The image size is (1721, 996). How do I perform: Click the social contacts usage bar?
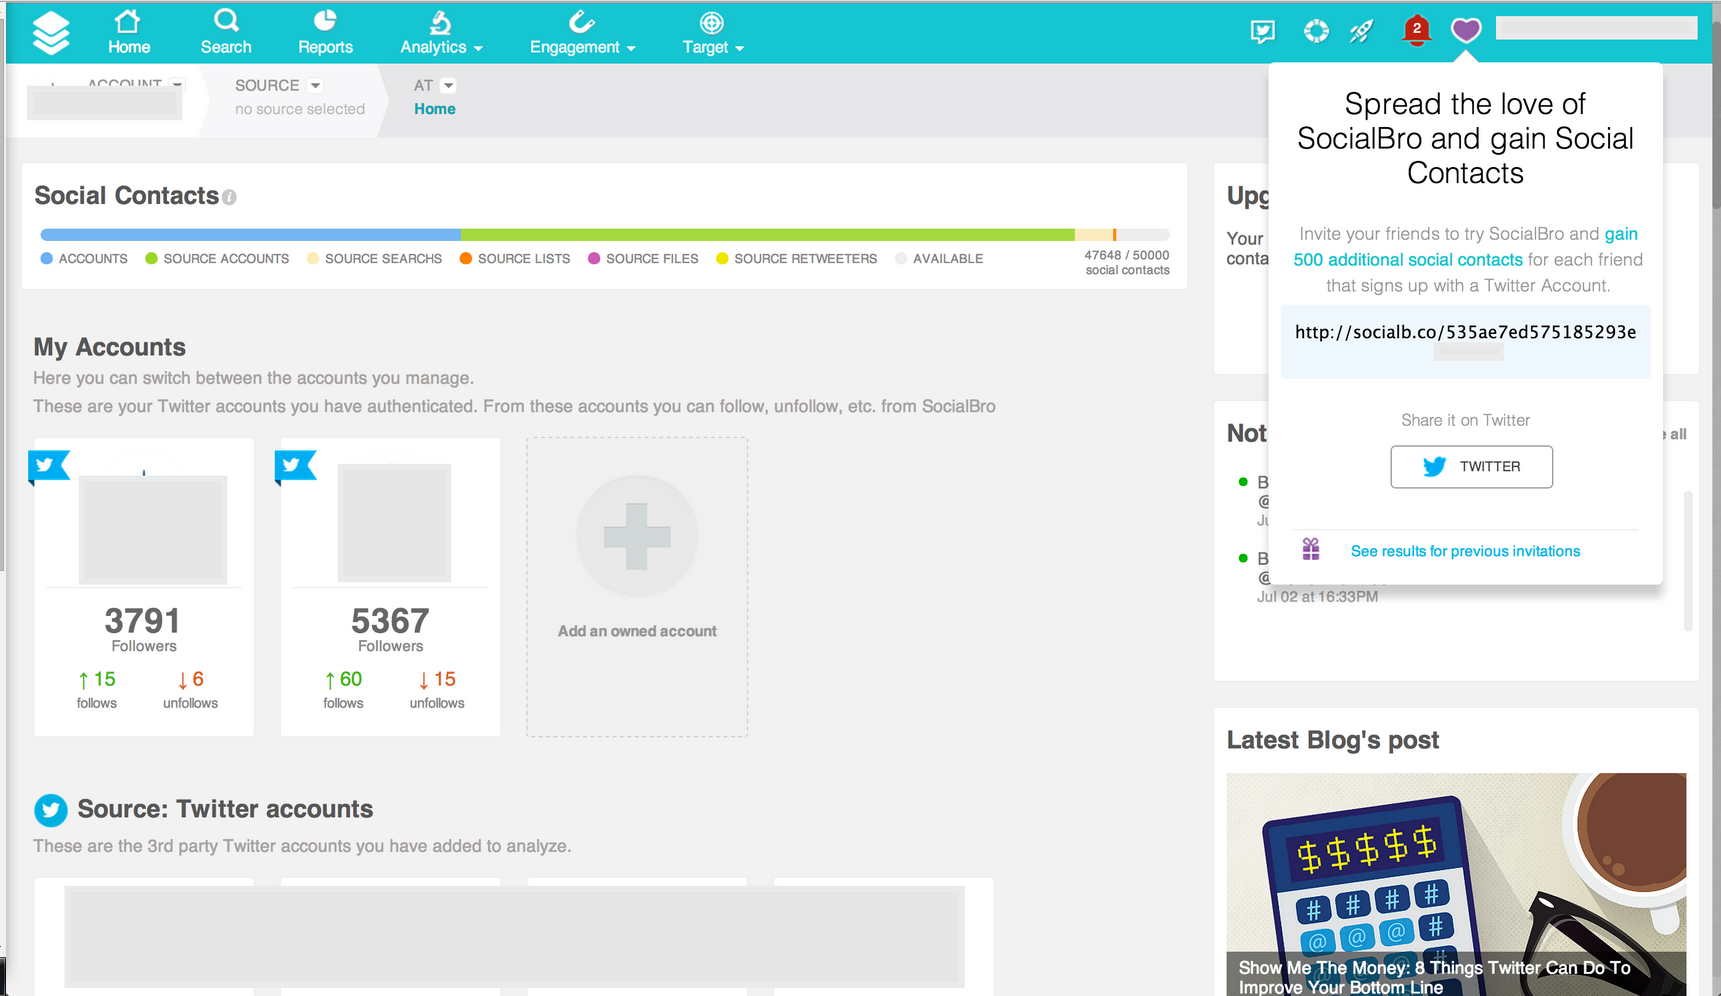(605, 235)
